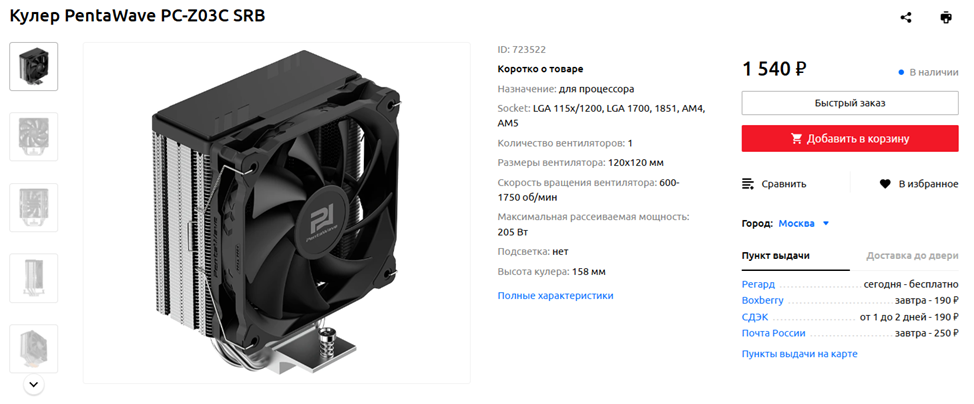Click the compare list icon
The width and height of the screenshot is (974, 404).
(748, 184)
